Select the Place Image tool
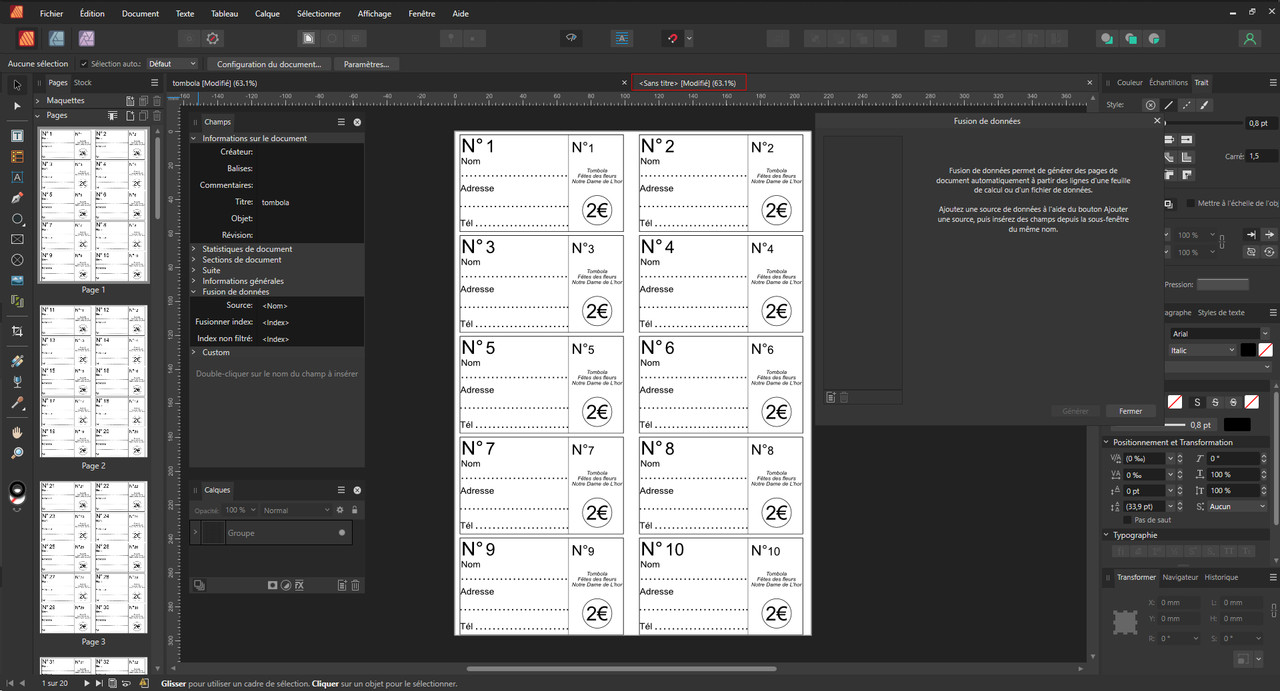The width and height of the screenshot is (1280, 691). (x=17, y=280)
